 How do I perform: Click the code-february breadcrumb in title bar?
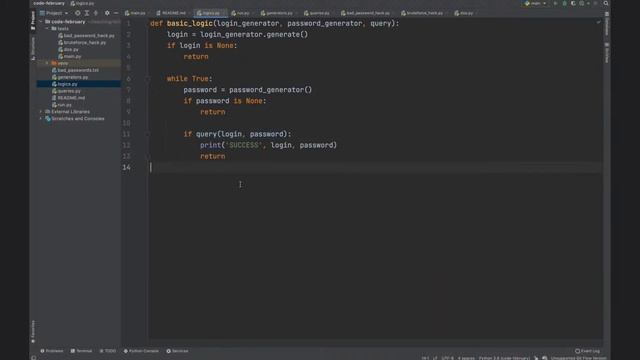pos(49,3)
